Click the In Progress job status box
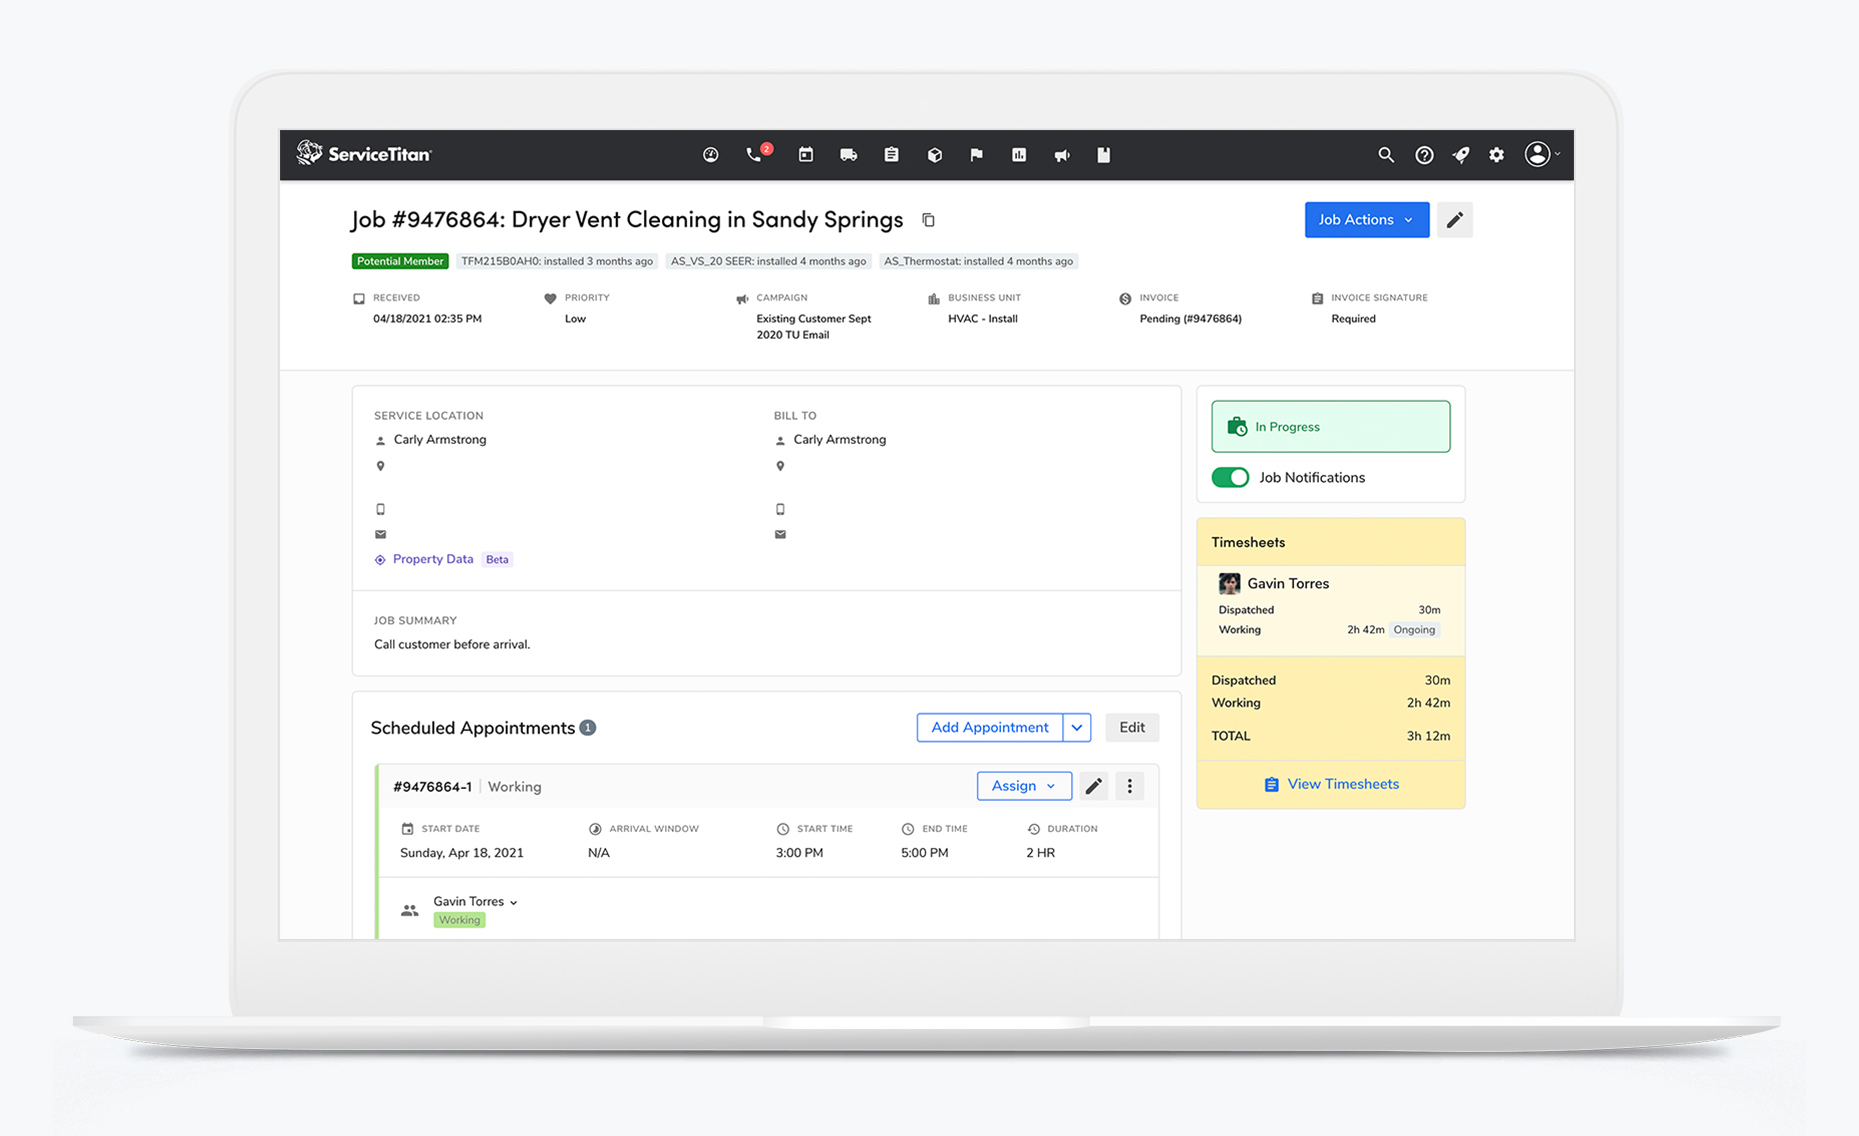Image resolution: width=1859 pixels, height=1136 pixels. [x=1330, y=427]
